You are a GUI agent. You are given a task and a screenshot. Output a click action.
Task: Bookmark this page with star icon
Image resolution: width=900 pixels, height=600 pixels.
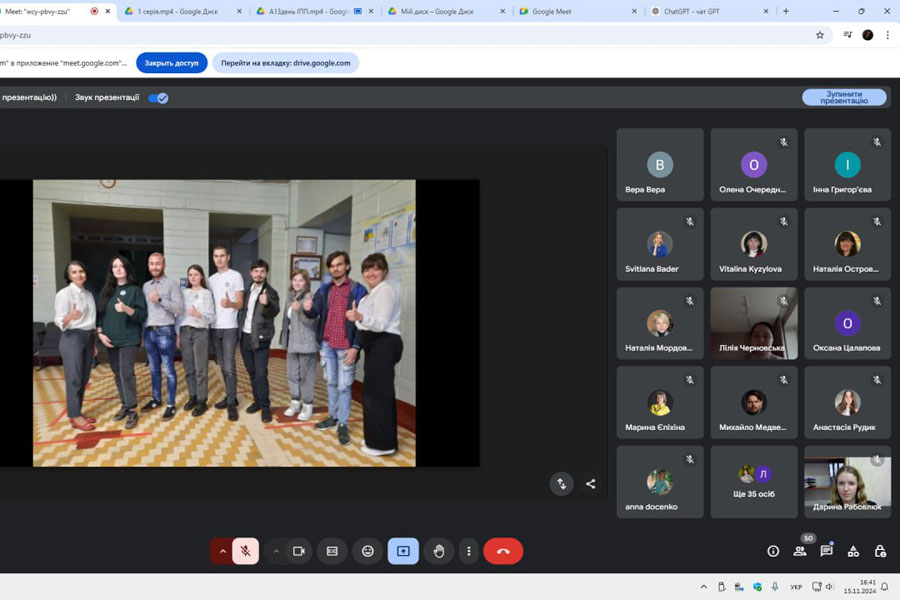point(820,34)
